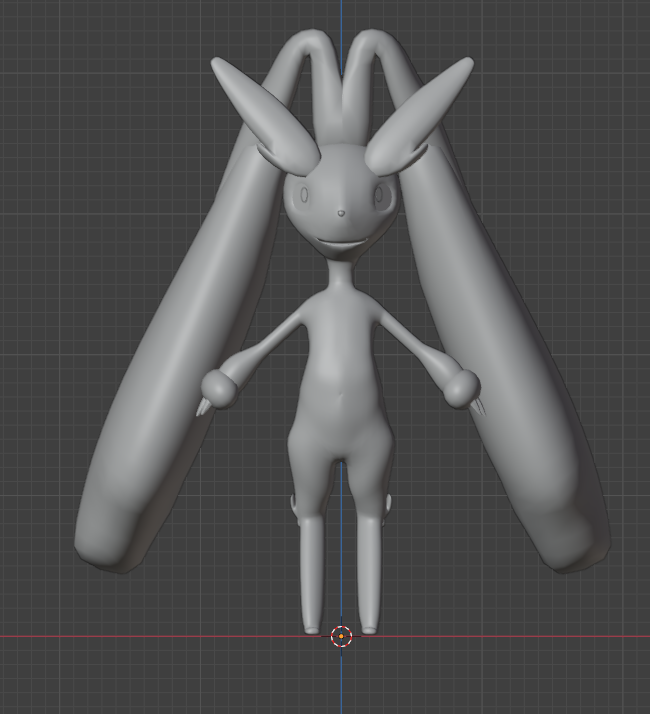Click the 3D cursor at the world origin
Viewport: 650px width, 714px height.
pyautogui.click(x=341, y=636)
